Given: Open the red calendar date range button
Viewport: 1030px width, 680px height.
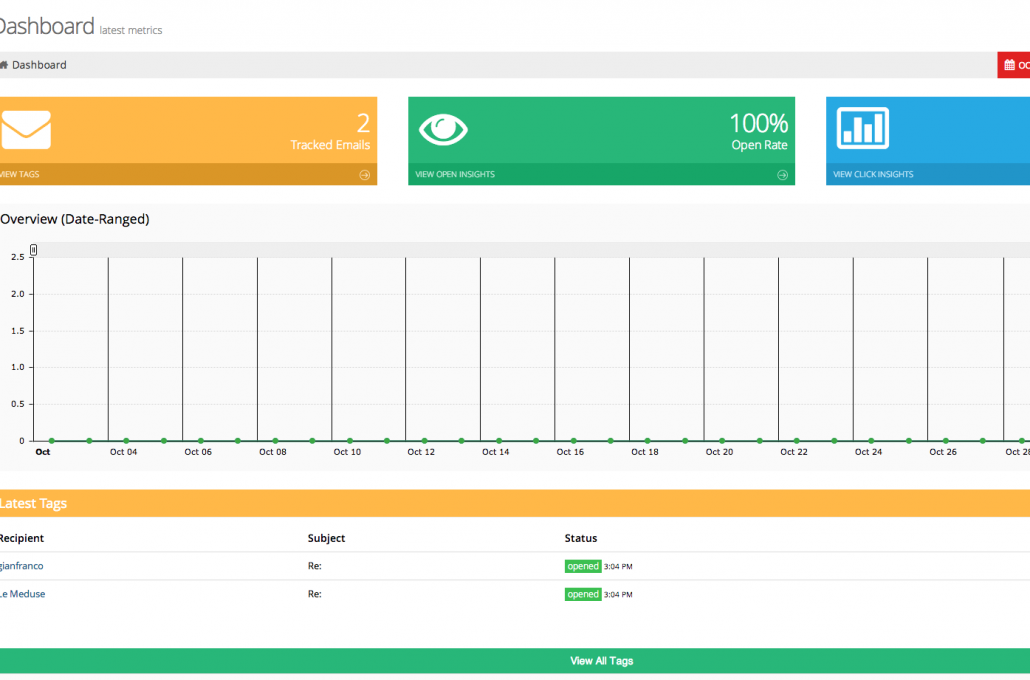Looking at the screenshot, I should pyautogui.click(x=1014, y=65).
